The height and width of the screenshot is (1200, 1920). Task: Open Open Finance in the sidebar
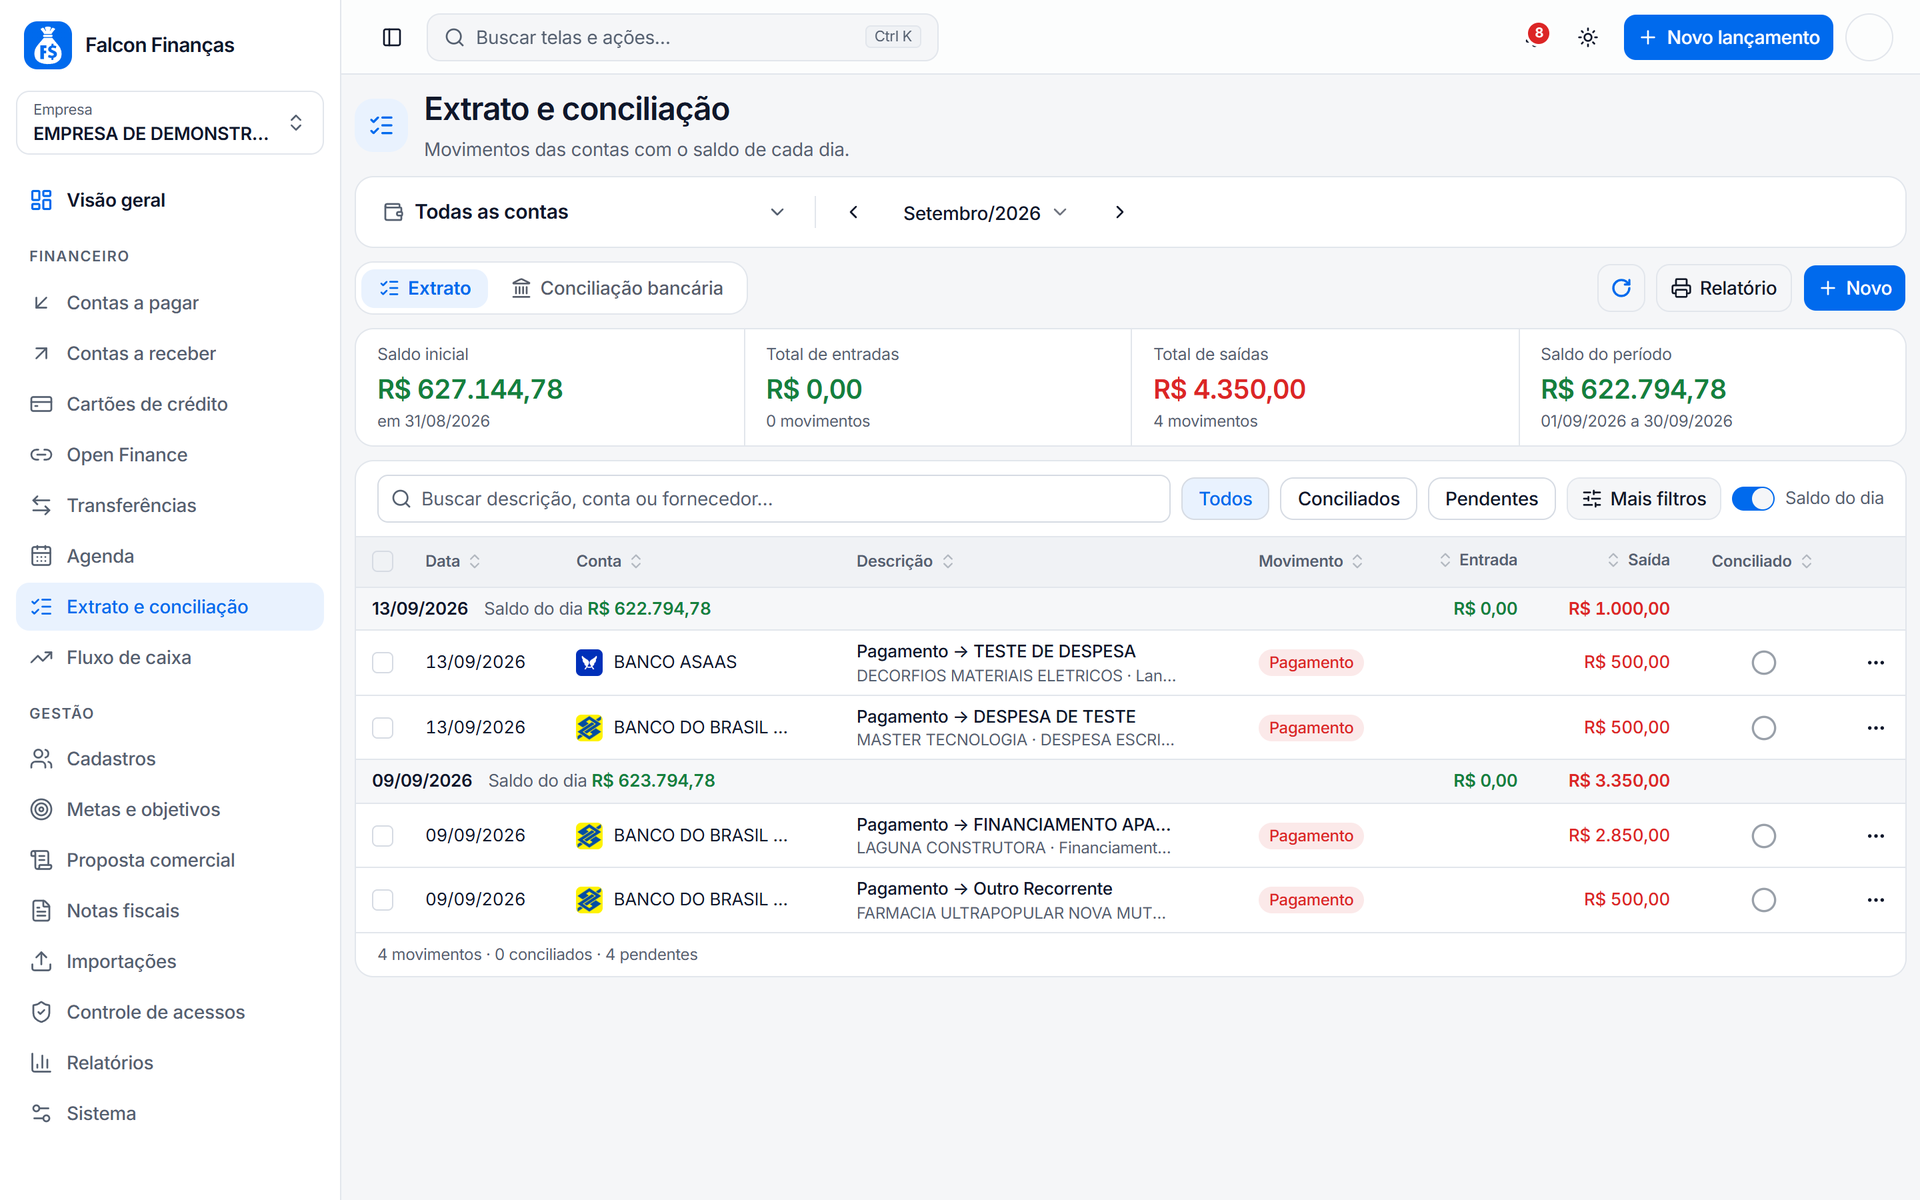pos(170,455)
